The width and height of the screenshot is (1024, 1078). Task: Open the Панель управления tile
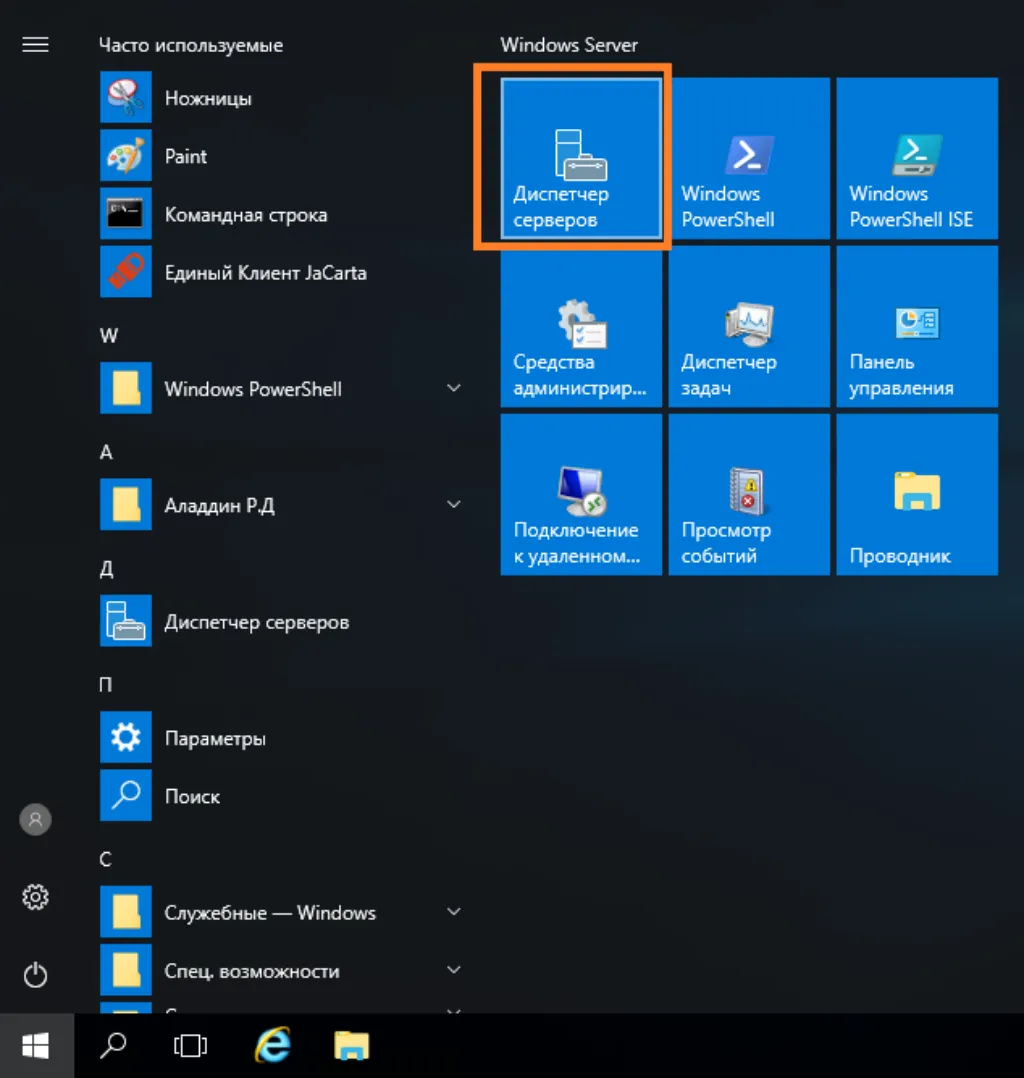(917, 327)
